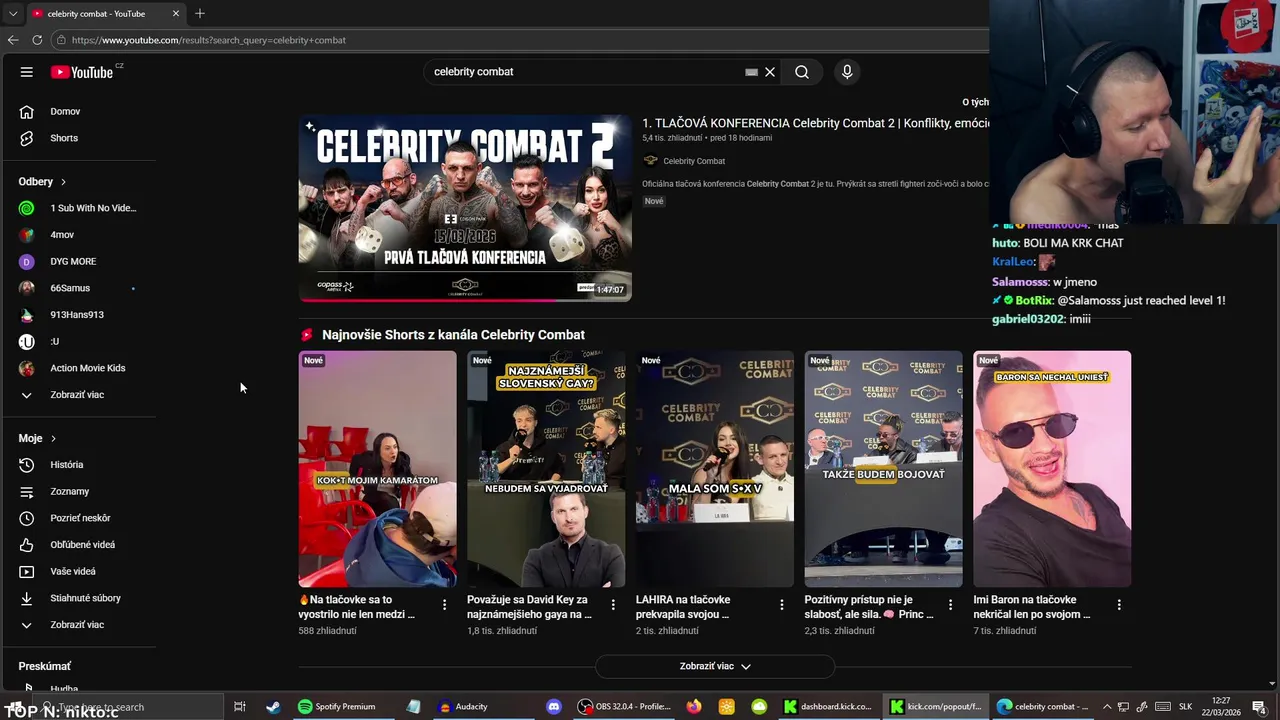Open the 913Hans913 subscription channel
The height and width of the screenshot is (720, 1280).
pos(78,315)
